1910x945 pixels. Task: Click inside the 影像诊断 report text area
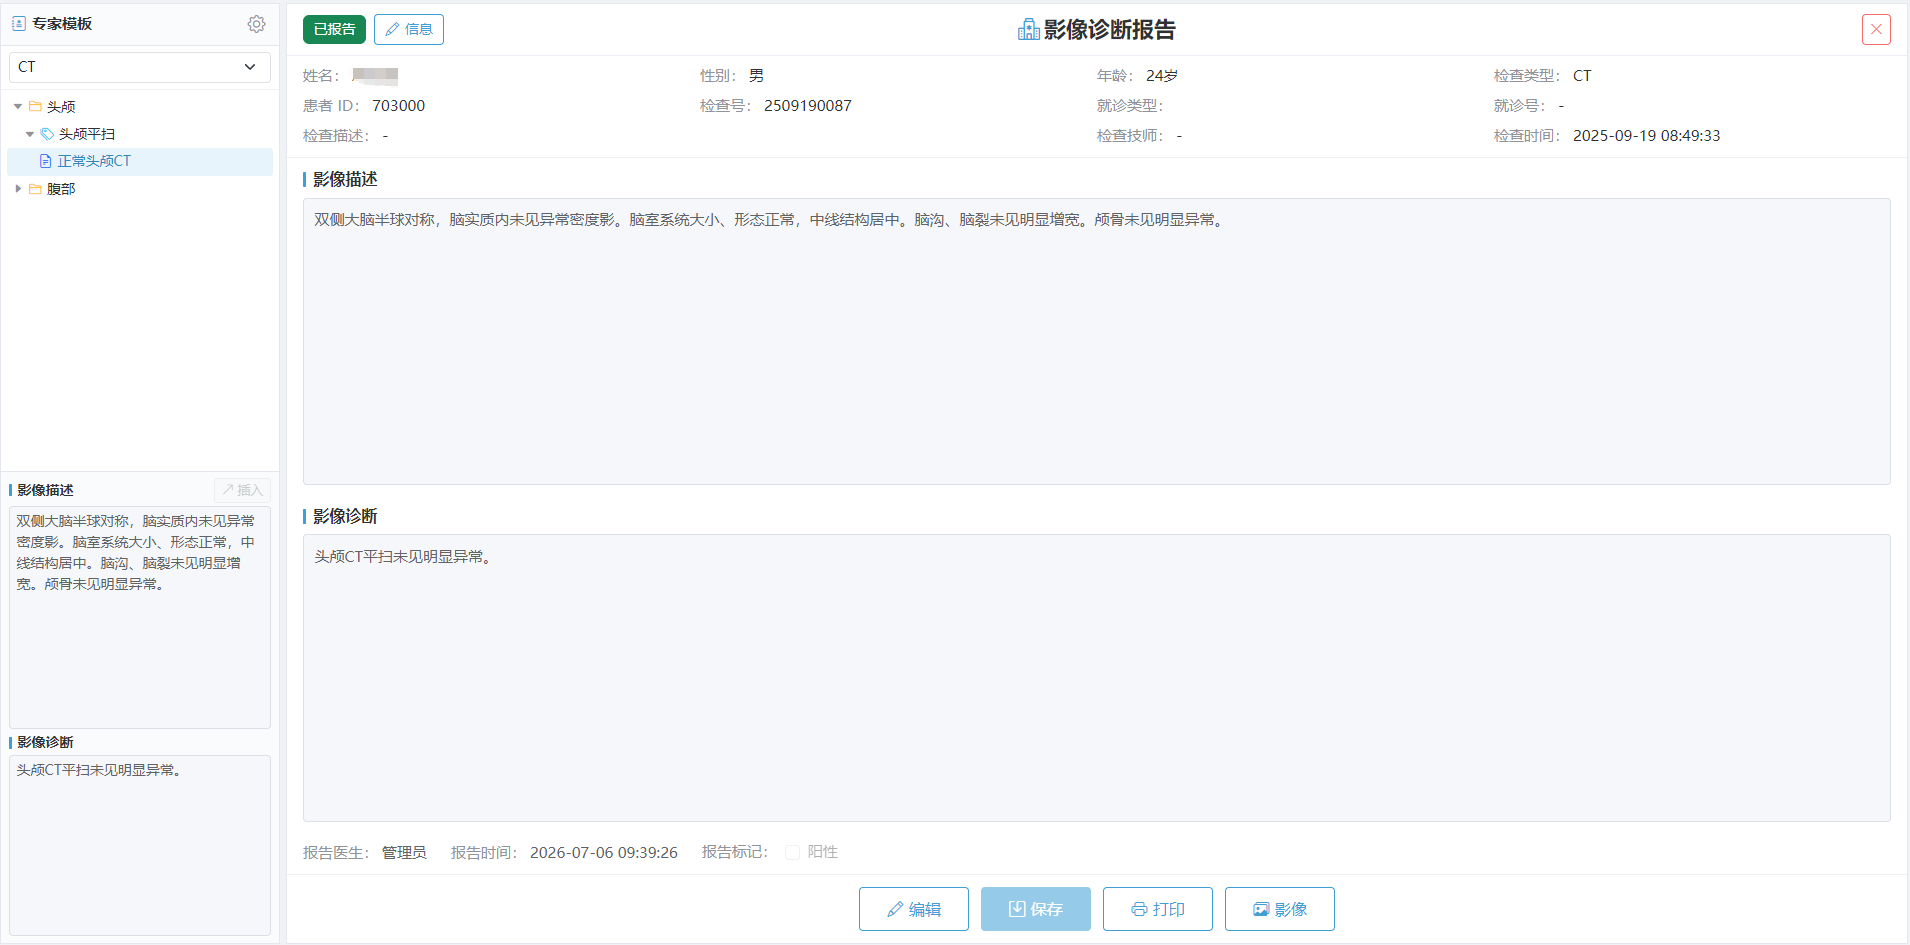click(1096, 678)
